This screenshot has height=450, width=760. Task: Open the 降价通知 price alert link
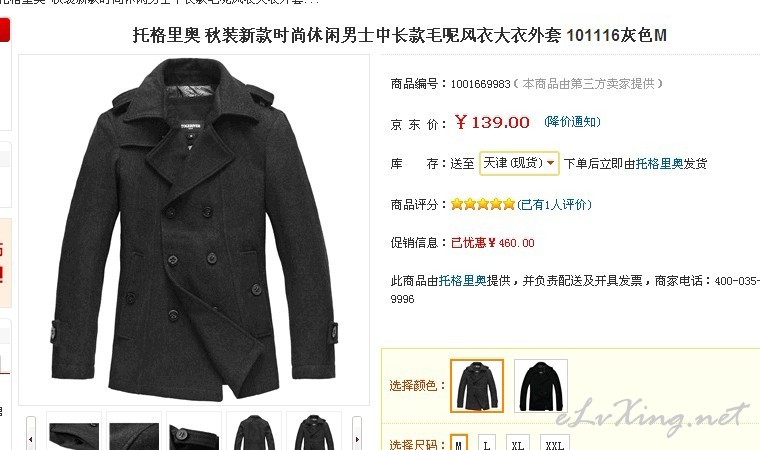[x=572, y=122]
